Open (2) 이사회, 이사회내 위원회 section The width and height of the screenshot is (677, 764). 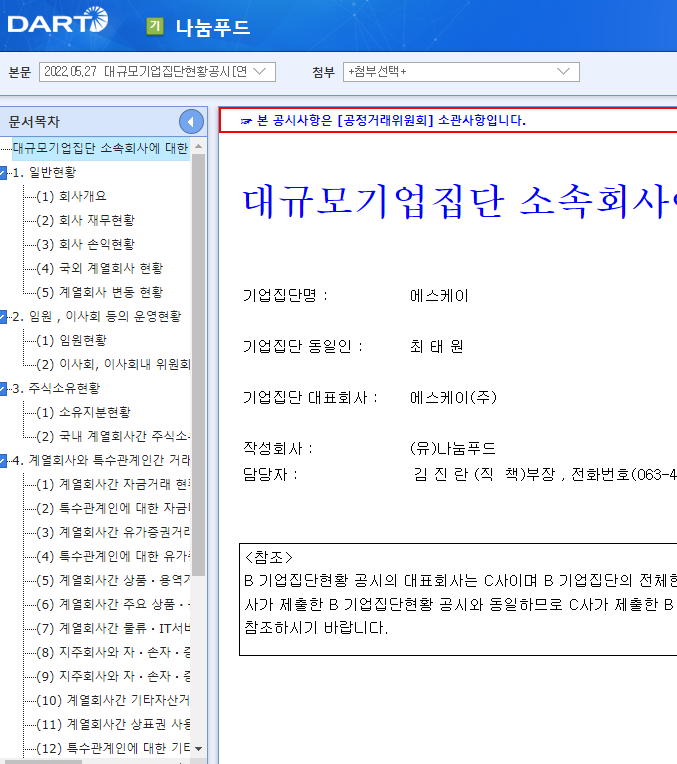113,364
